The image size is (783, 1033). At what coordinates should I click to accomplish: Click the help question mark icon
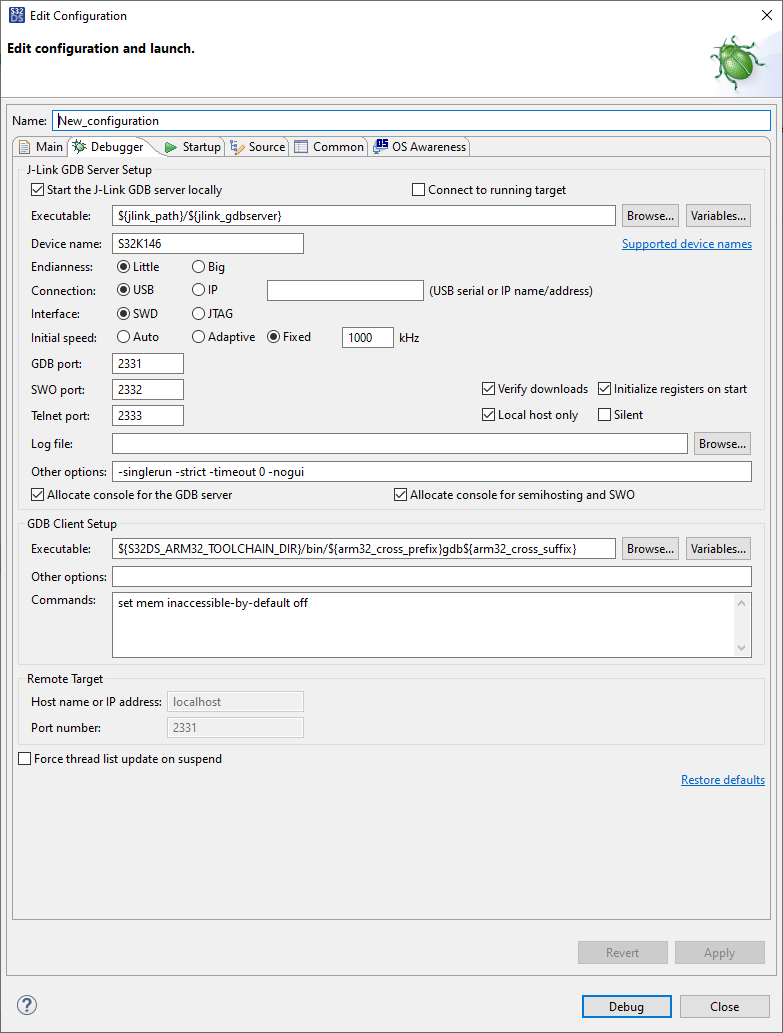27,1005
